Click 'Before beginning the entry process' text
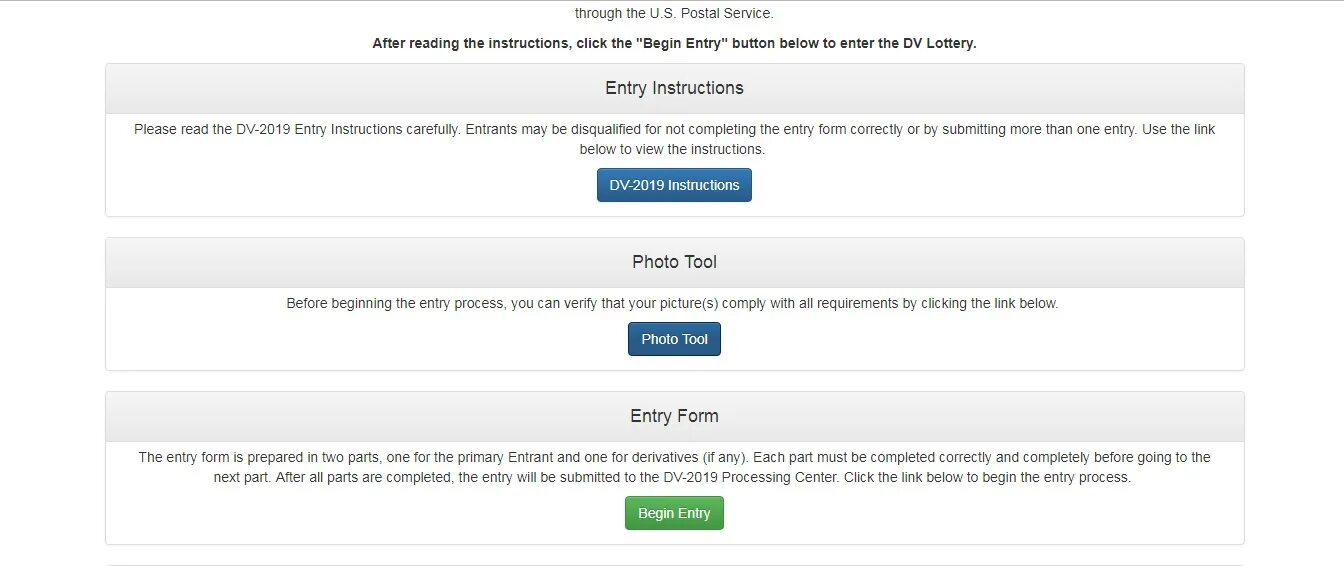This screenshot has height=566, width=1344. coord(395,303)
